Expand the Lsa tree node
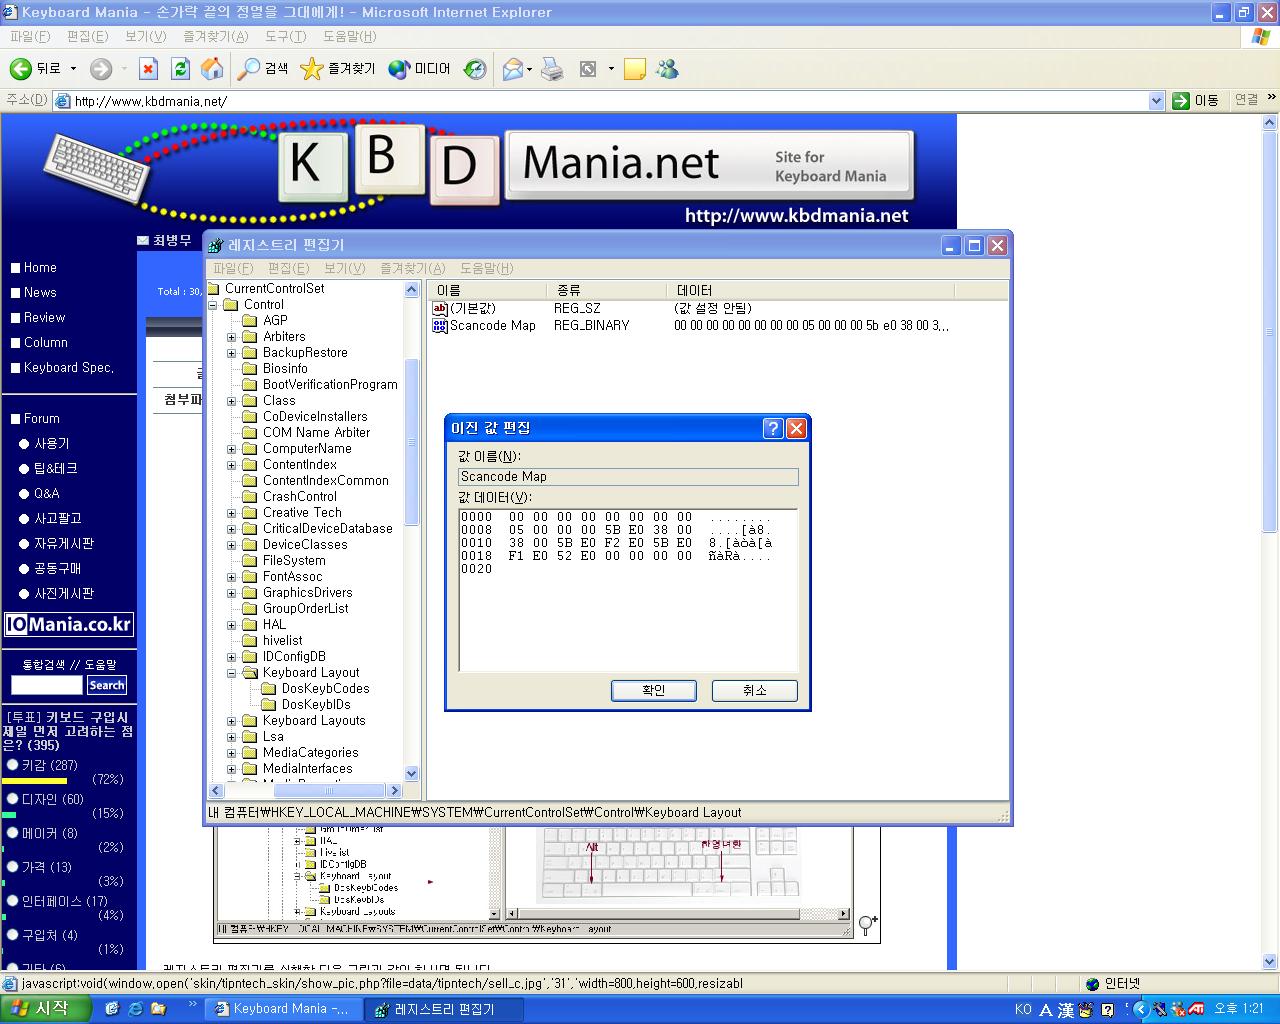 (232, 737)
